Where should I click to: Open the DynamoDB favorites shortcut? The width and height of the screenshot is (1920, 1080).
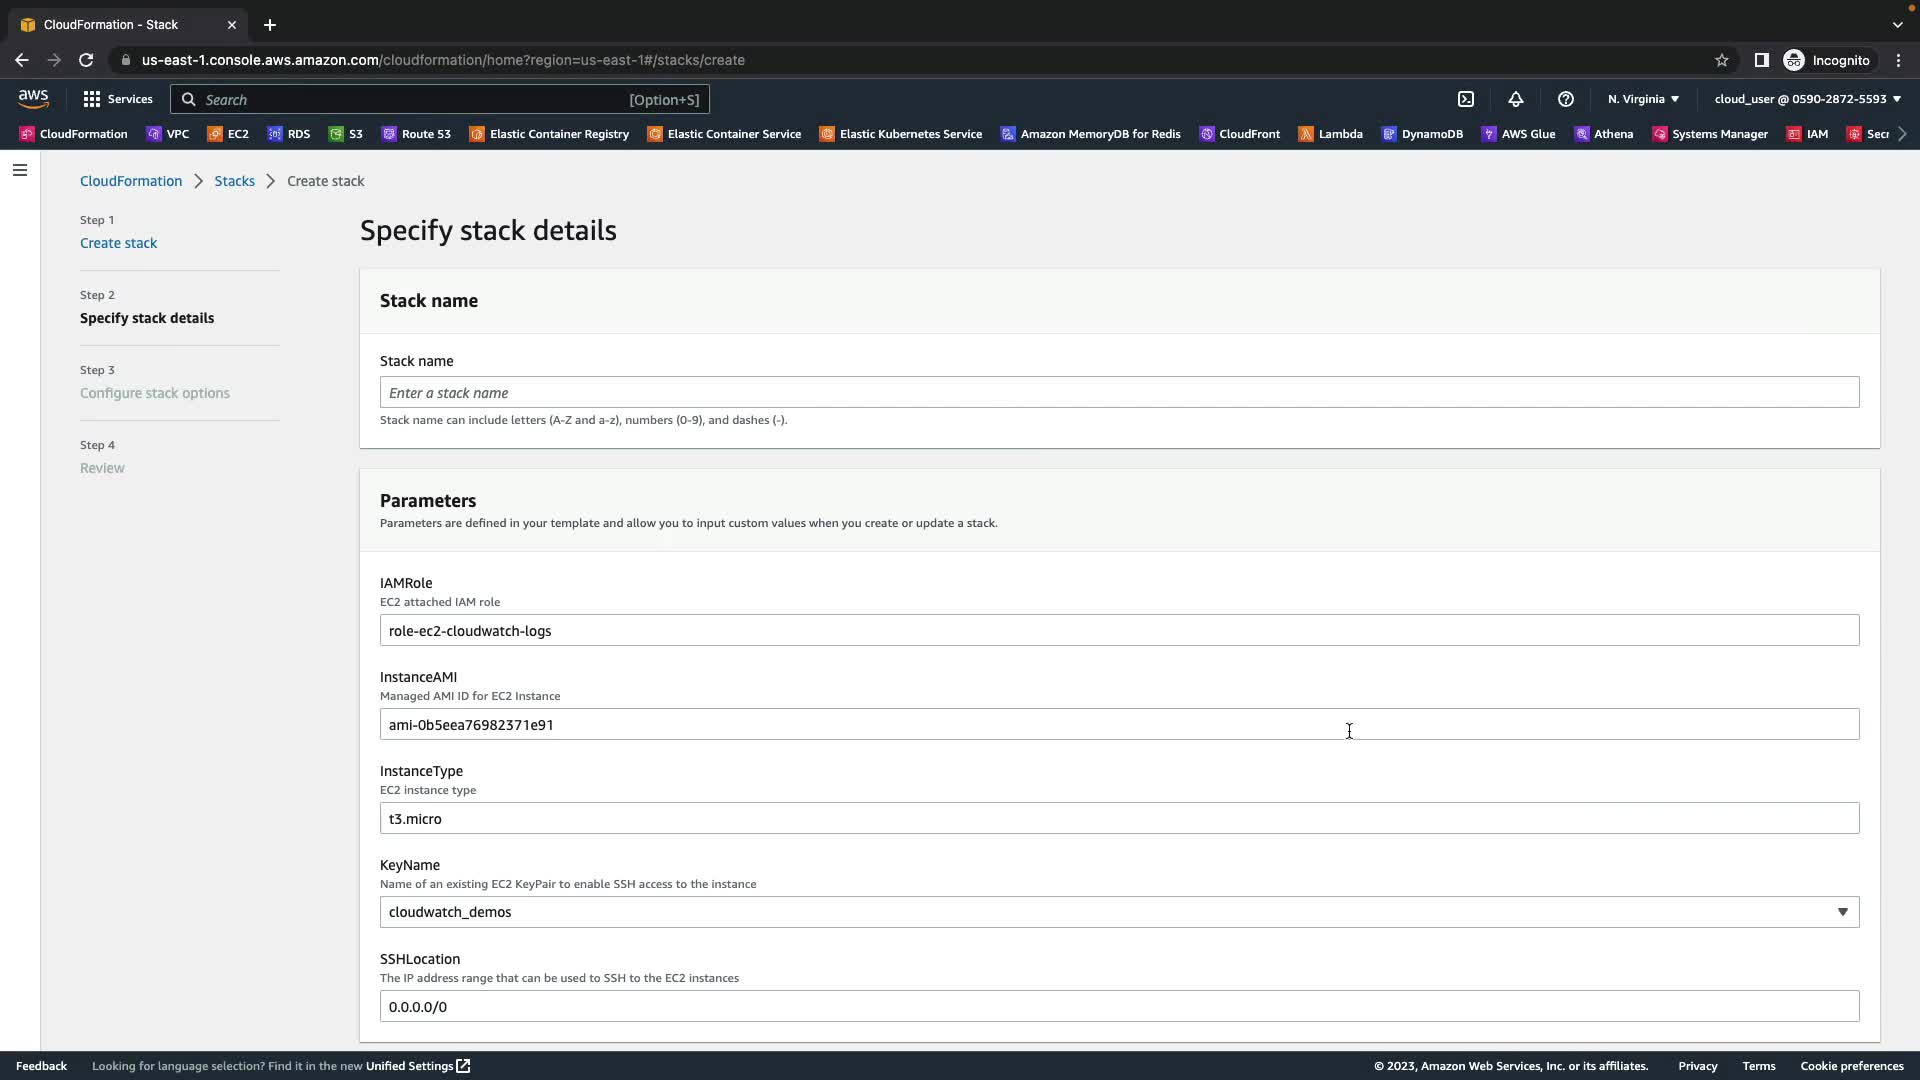pos(1422,134)
